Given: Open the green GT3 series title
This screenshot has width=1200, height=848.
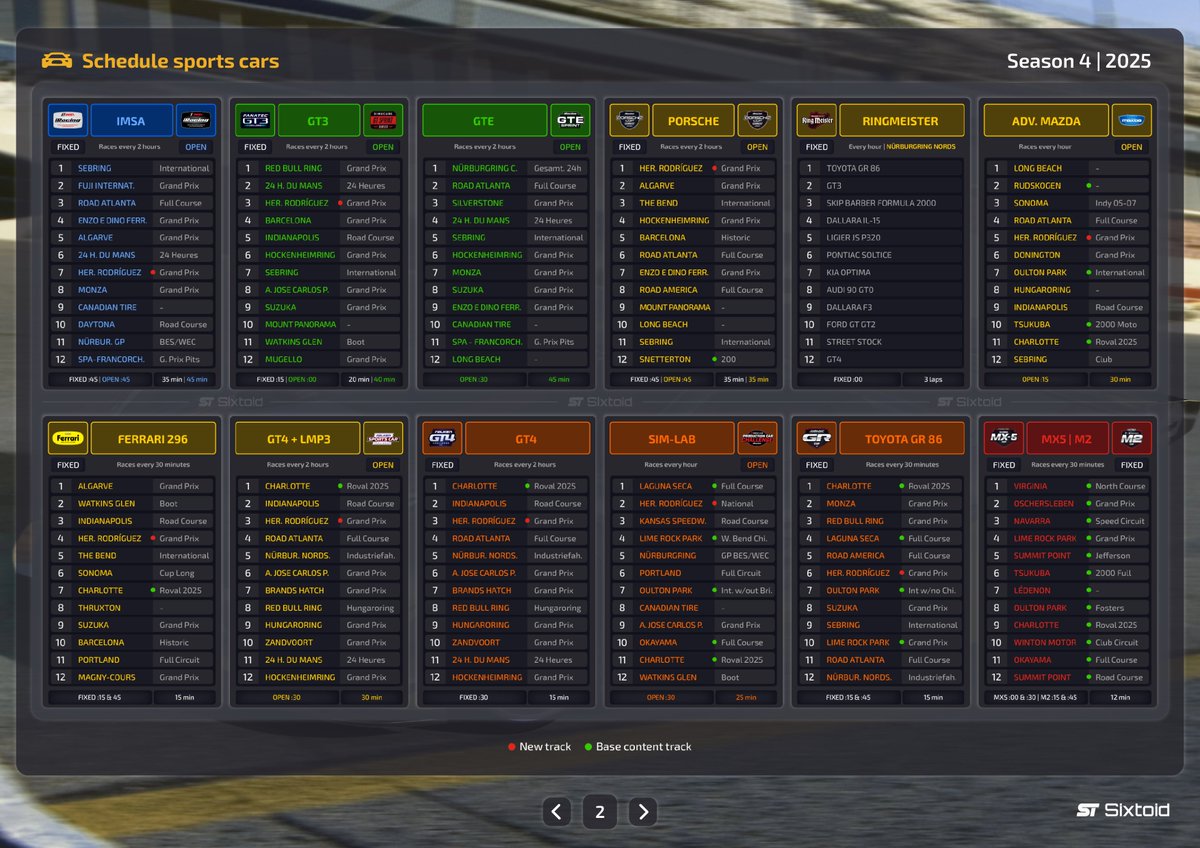Looking at the screenshot, I should [x=318, y=121].
